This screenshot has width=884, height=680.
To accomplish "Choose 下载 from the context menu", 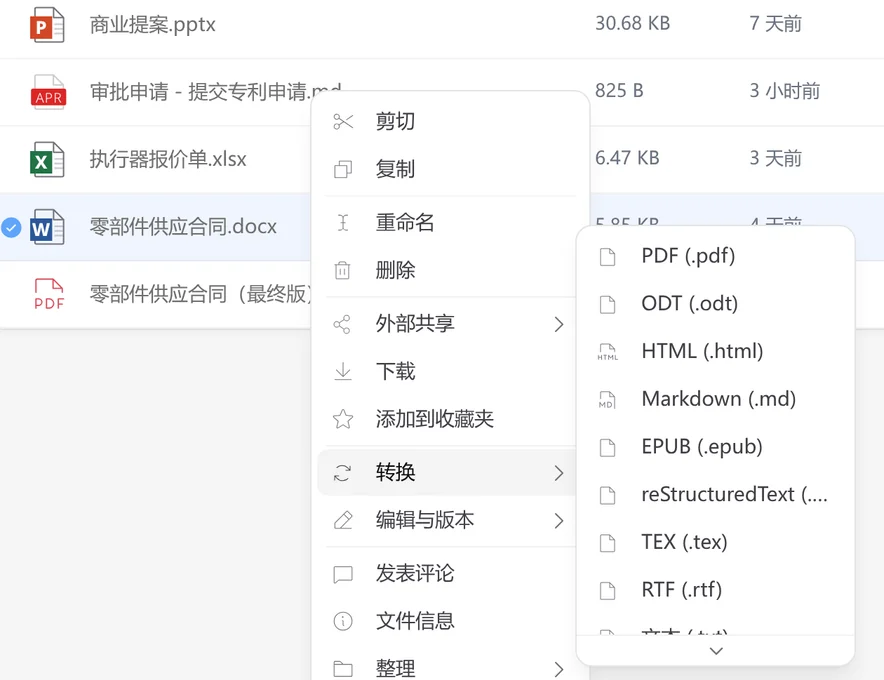I will [x=450, y=371].
